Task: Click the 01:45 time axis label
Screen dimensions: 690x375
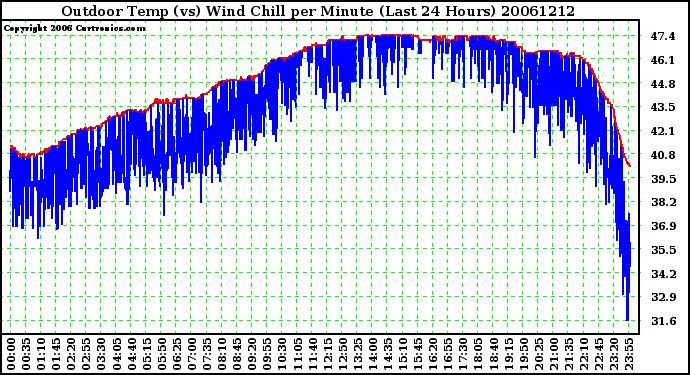Action: pos(56,354)
